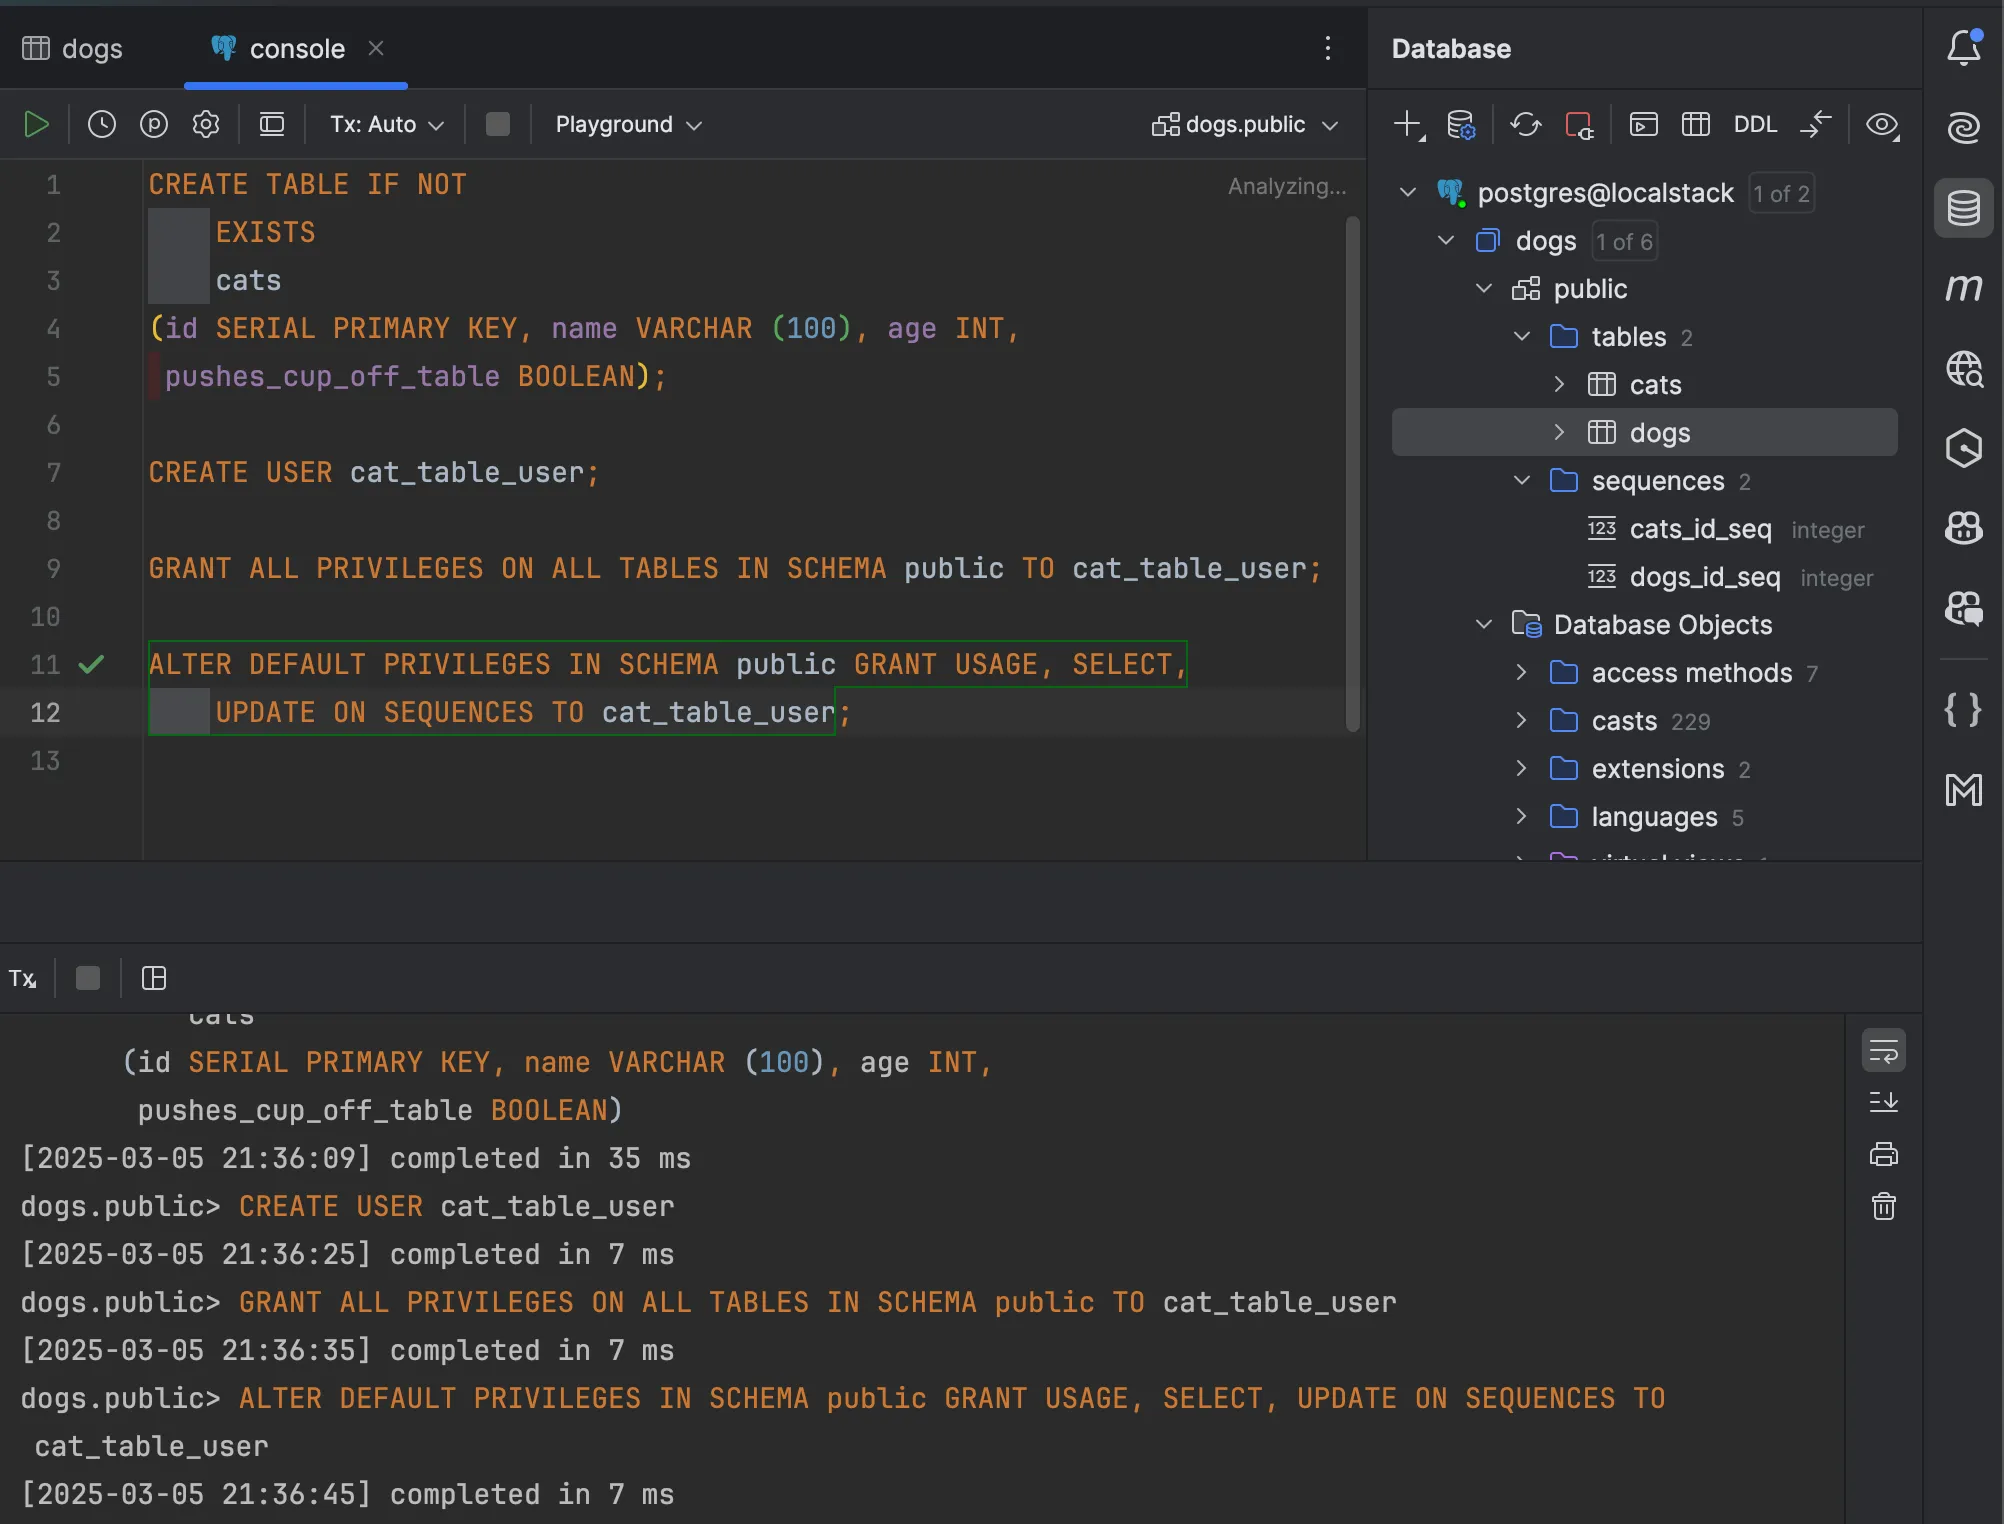The width and height of the screenshot is (2004, 1524).
Task: Toggle soft-wrap in the output panel
Action: 1884,1050
